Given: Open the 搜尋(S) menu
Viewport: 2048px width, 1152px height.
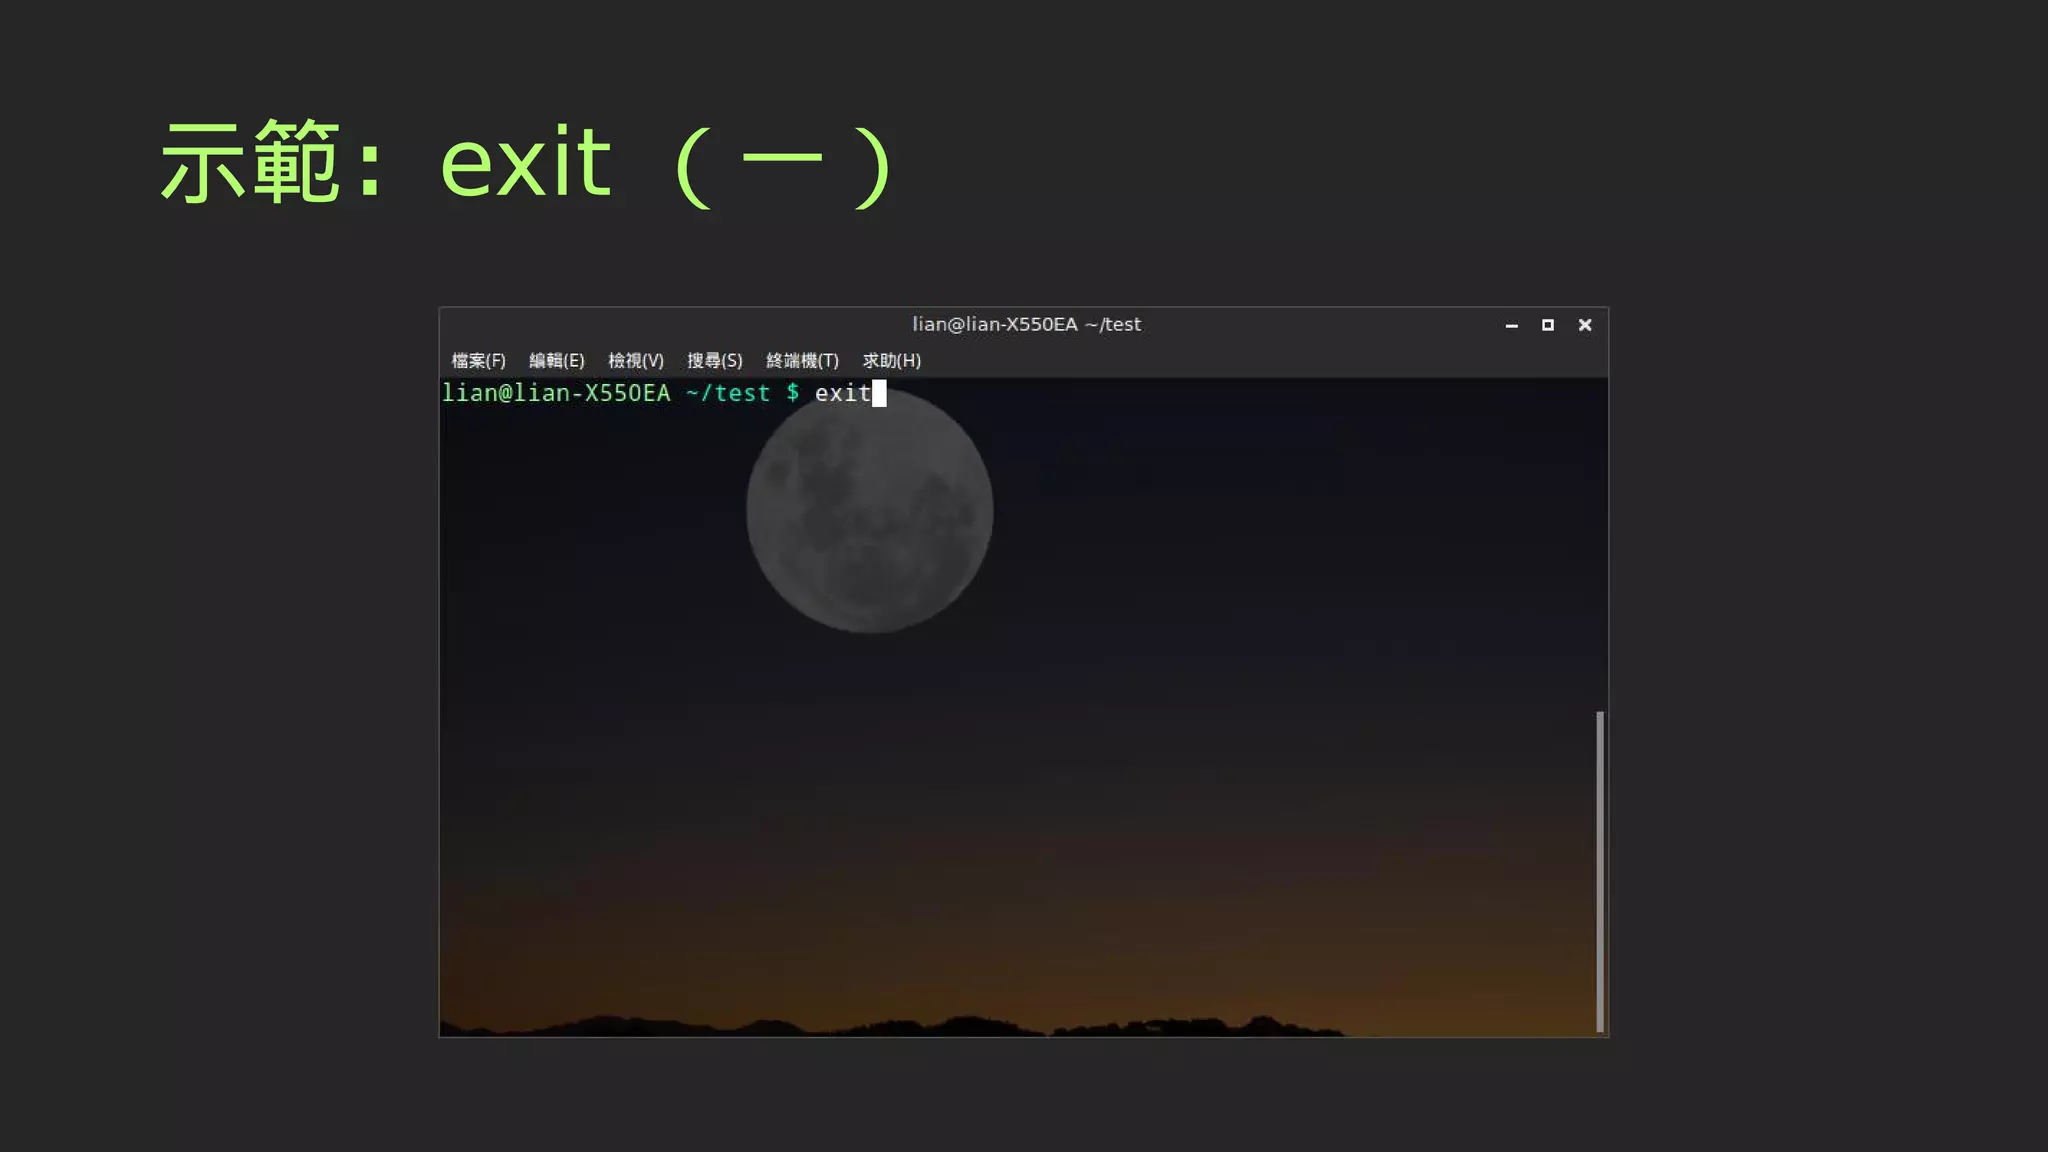Looking at the screenshot, I should point(714,361).
